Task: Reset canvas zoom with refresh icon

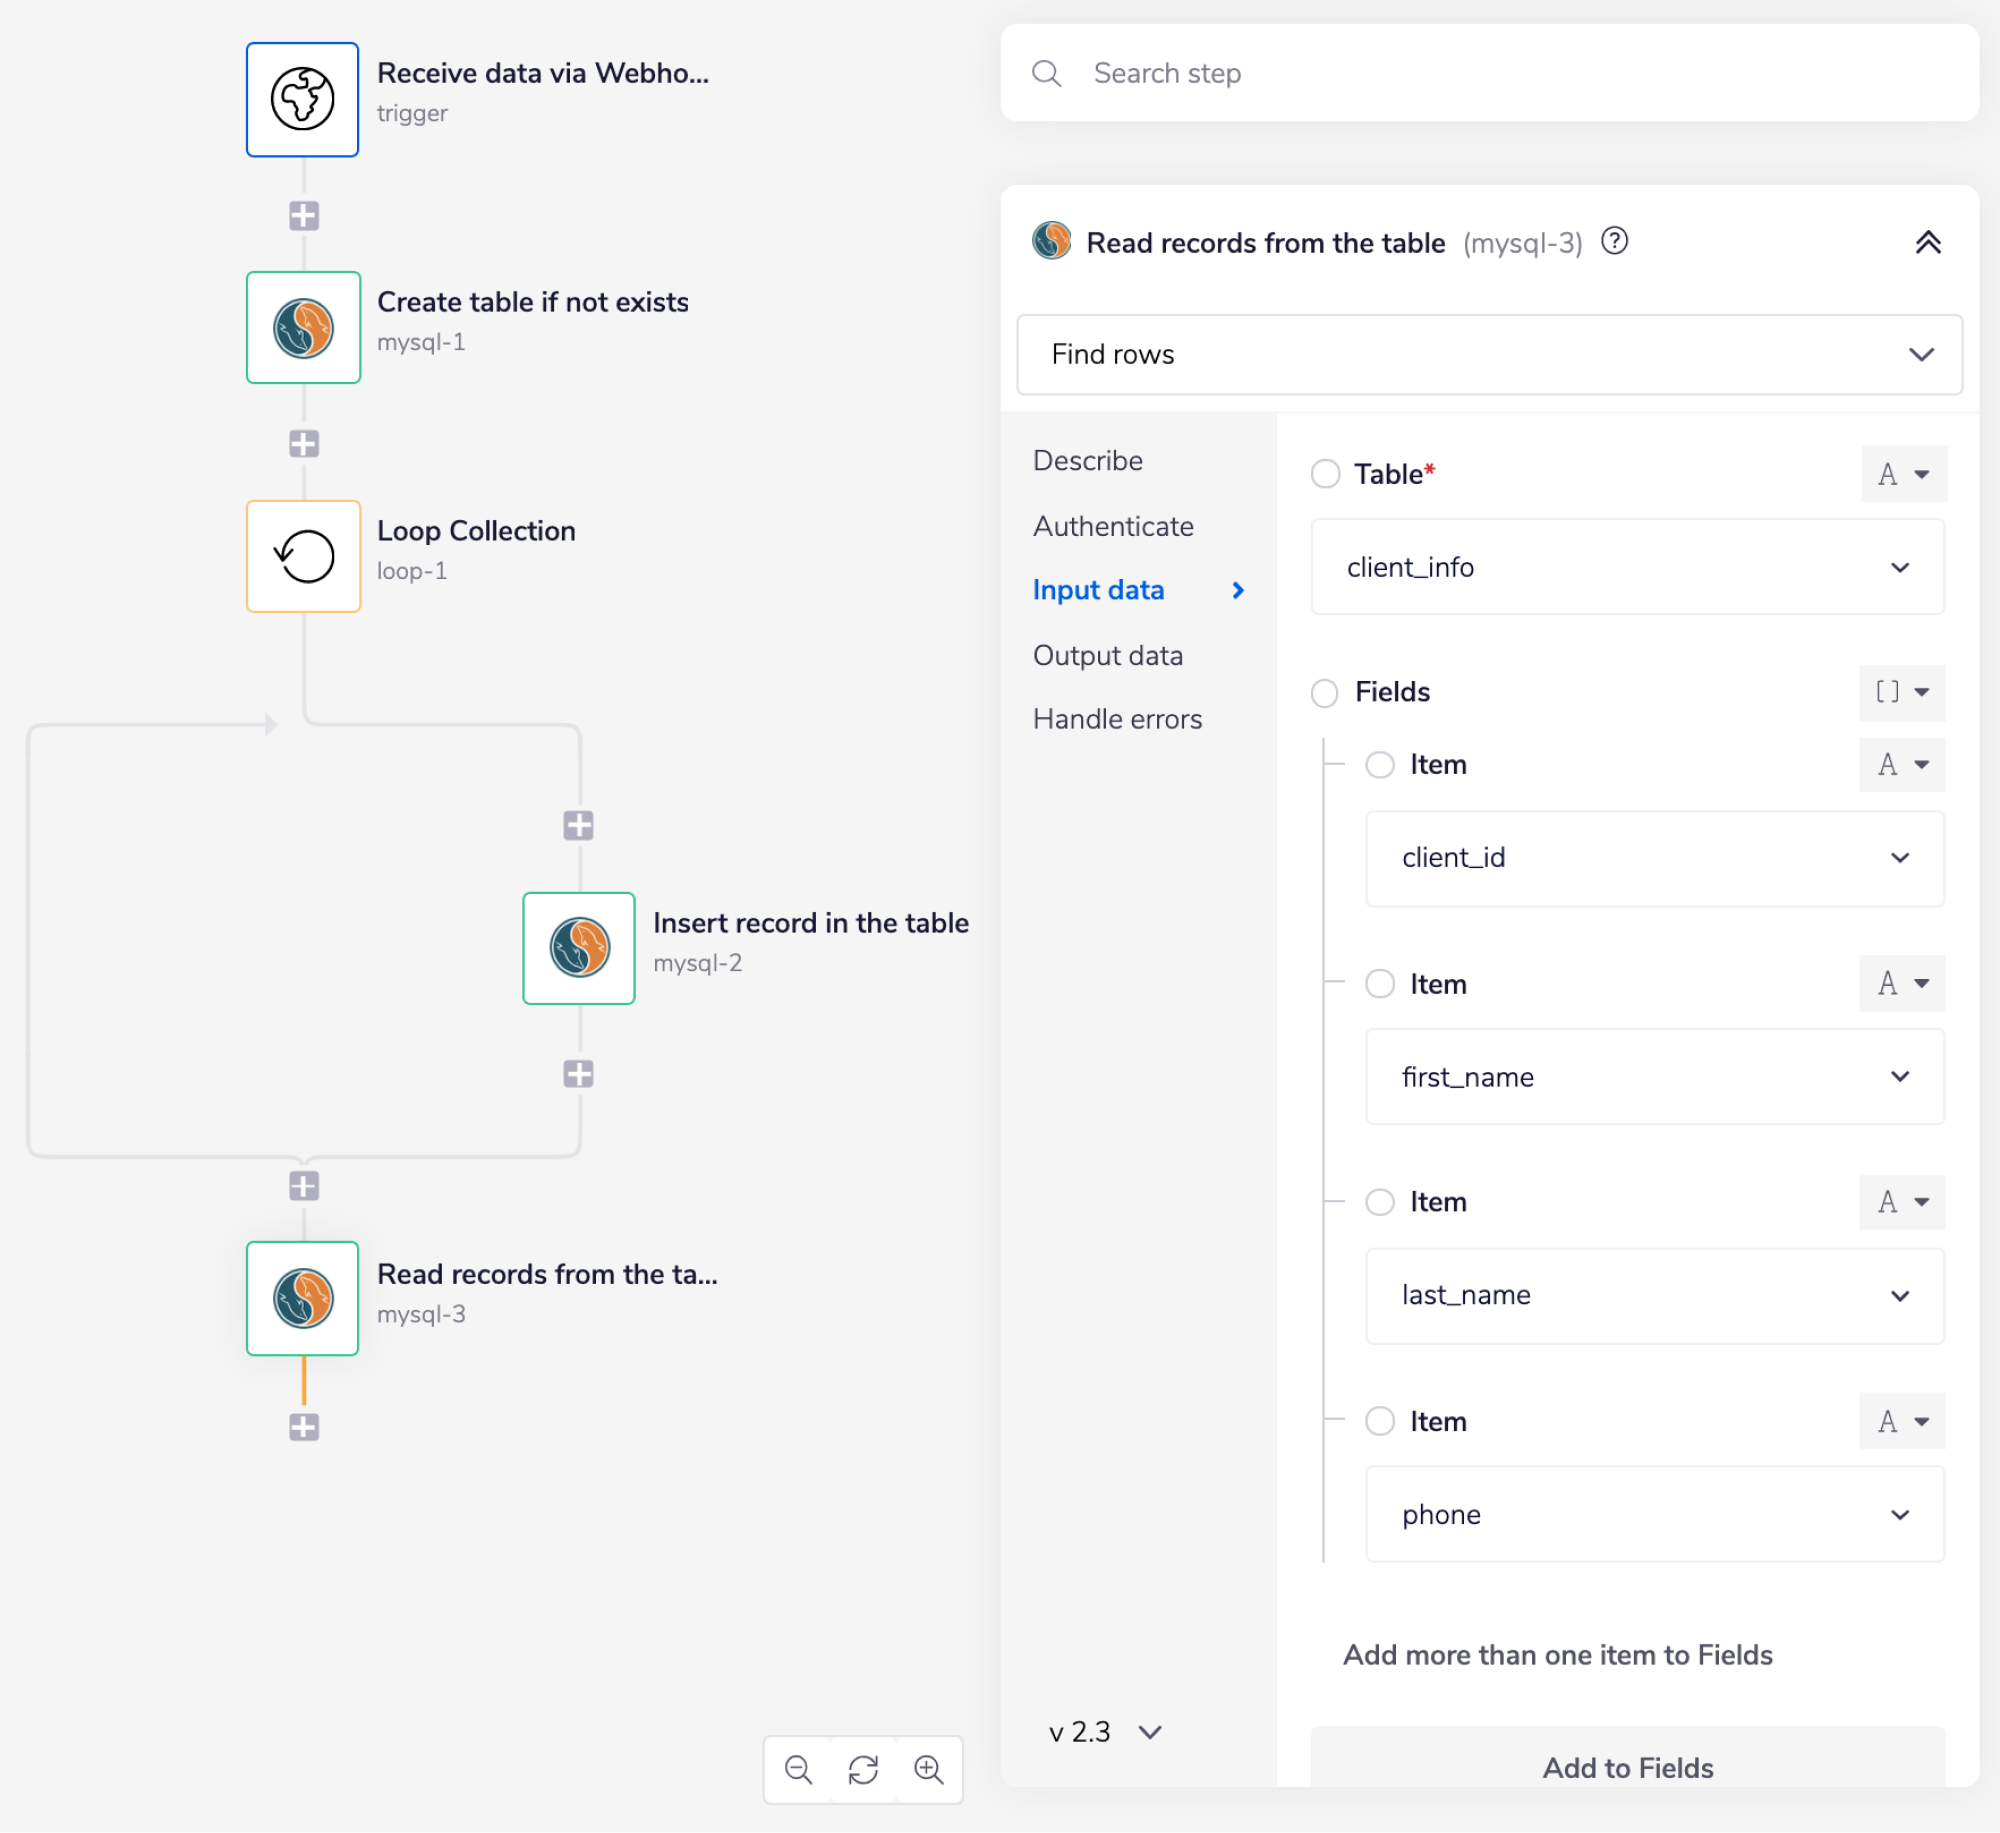Action: [x=863, y=1769]
